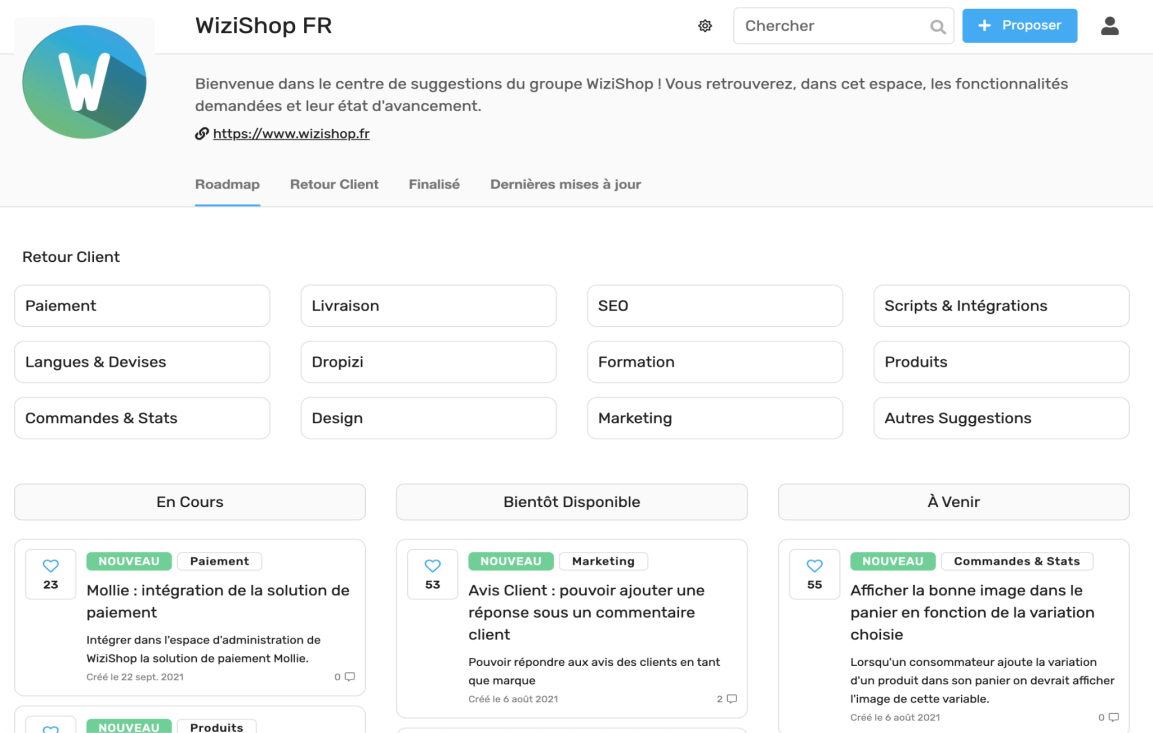Image resolution: width=1153 pixels, height=733 pixels.
Task: Click the search magnifier icon
Action: (937, 25)
